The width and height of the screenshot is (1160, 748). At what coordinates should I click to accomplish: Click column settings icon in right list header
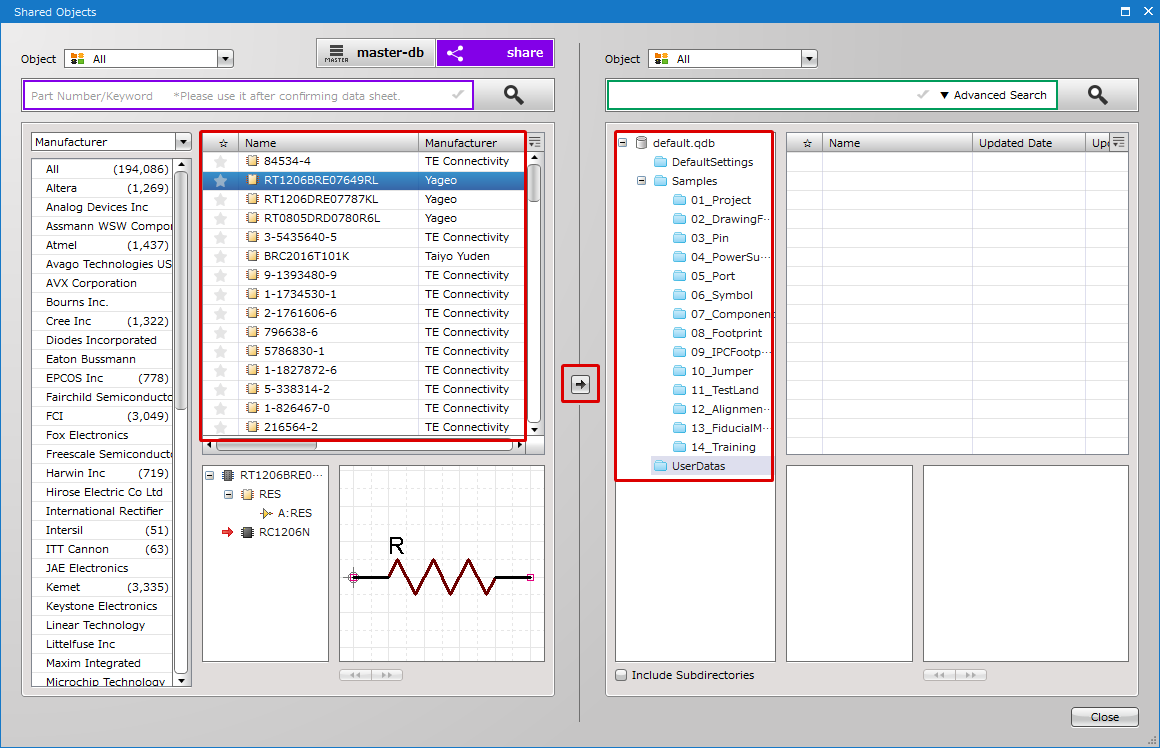click(x=1118, y=143)
